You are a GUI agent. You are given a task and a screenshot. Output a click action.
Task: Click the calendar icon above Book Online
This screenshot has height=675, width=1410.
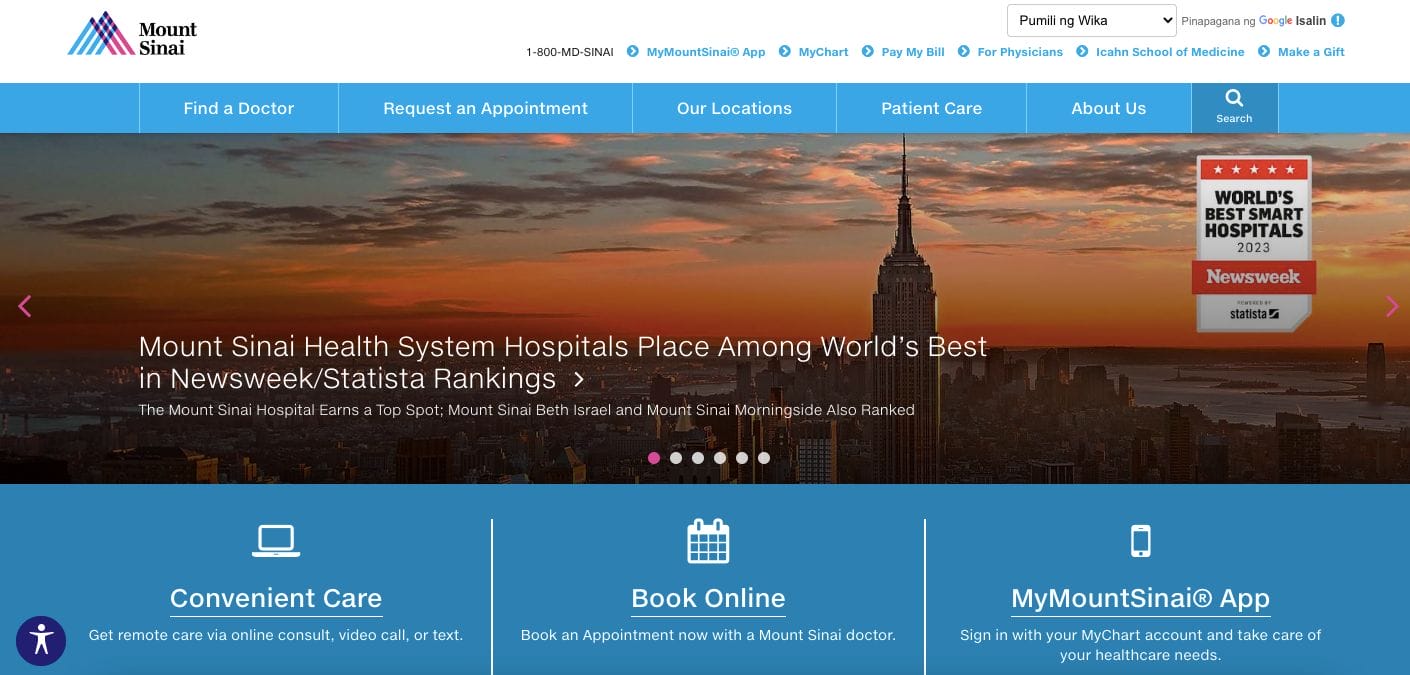pos(708,541)
